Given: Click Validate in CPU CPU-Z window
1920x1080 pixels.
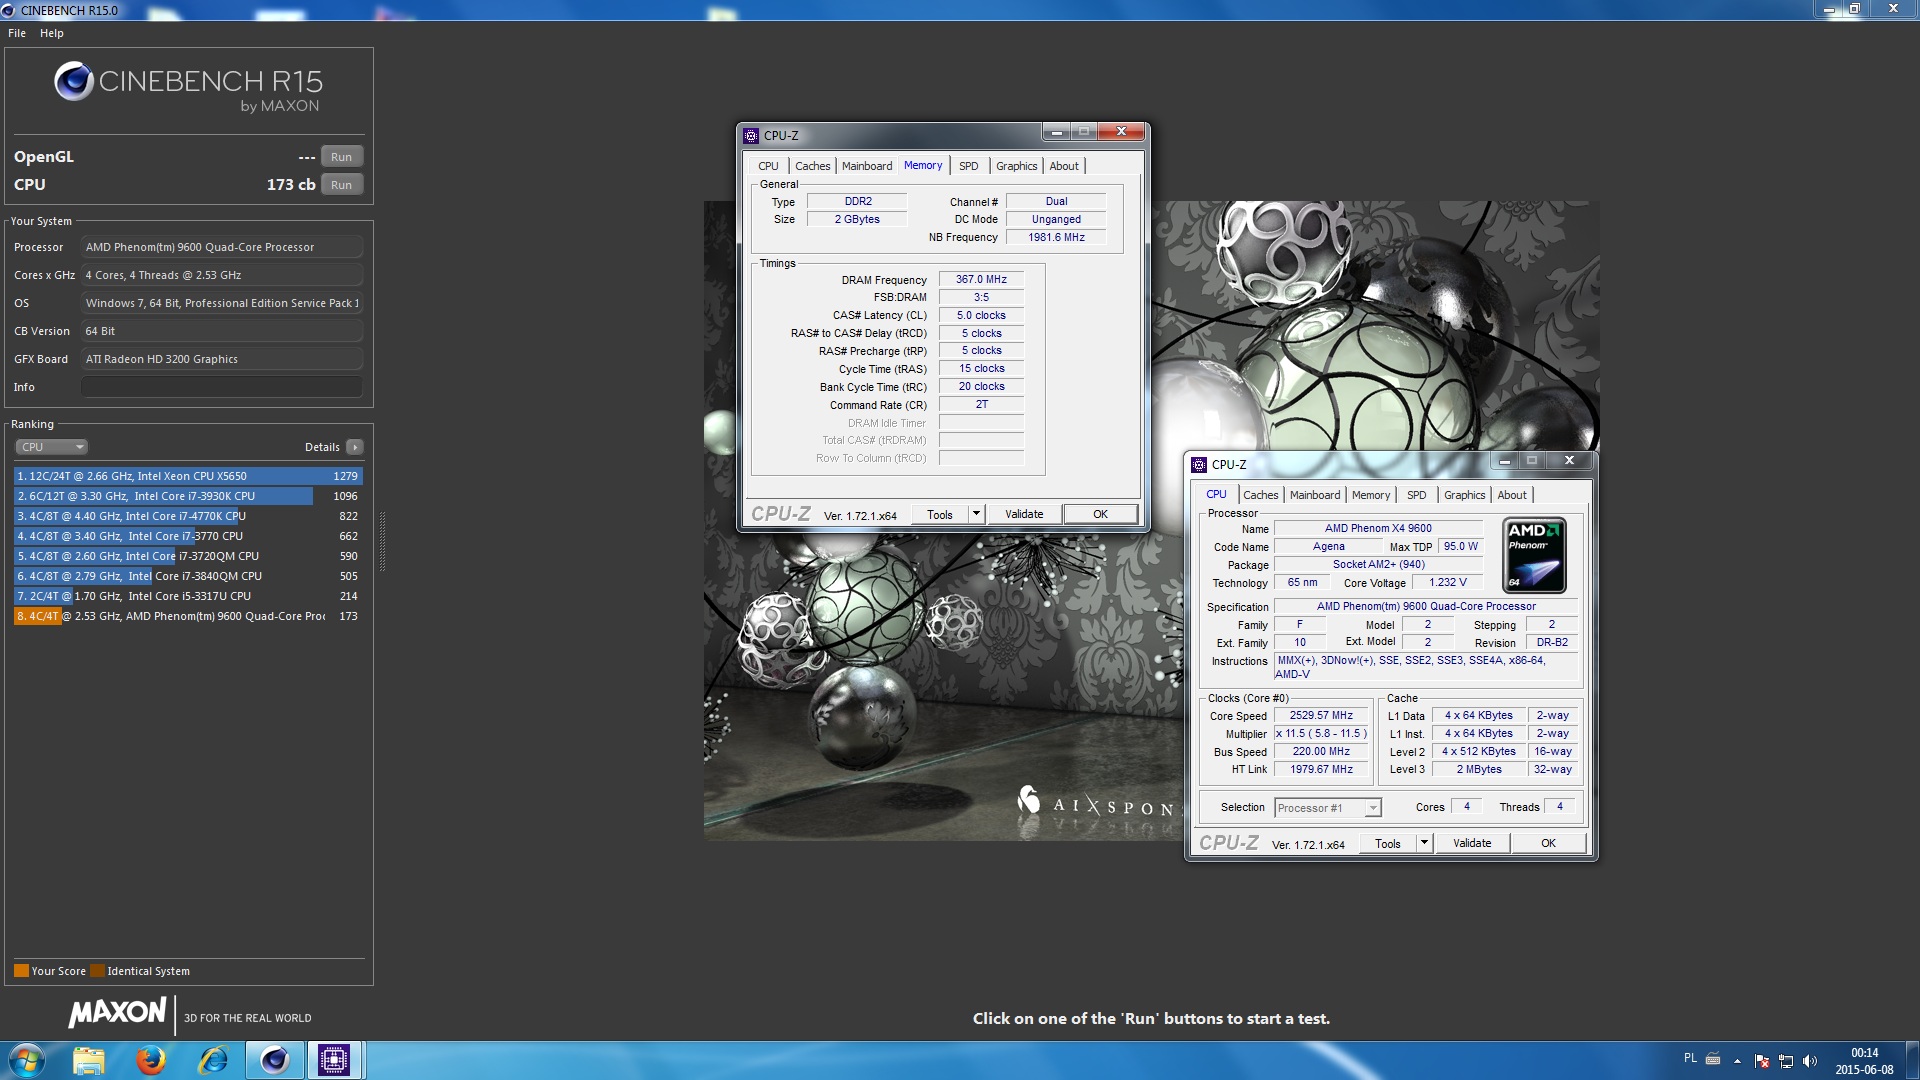Looking at the screenshot, I should pyautogui.click(x=1472, y=843).
